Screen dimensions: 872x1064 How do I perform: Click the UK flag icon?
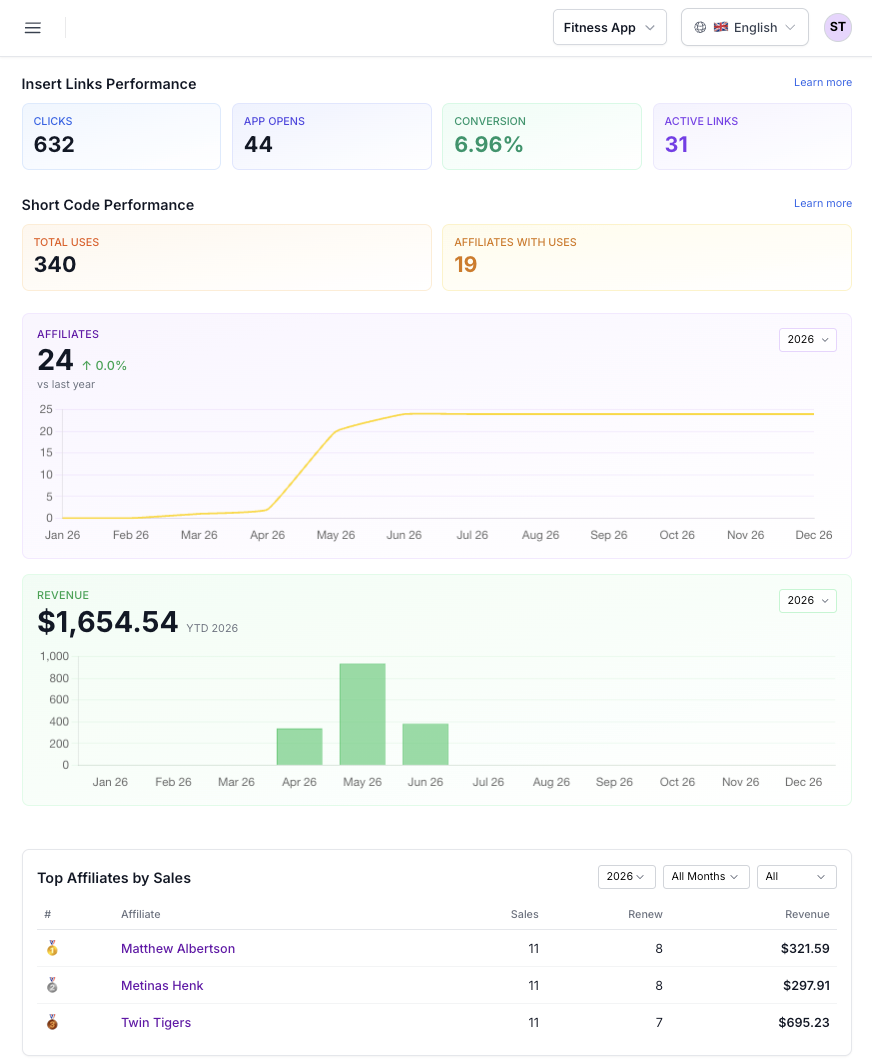pos(721,27)
